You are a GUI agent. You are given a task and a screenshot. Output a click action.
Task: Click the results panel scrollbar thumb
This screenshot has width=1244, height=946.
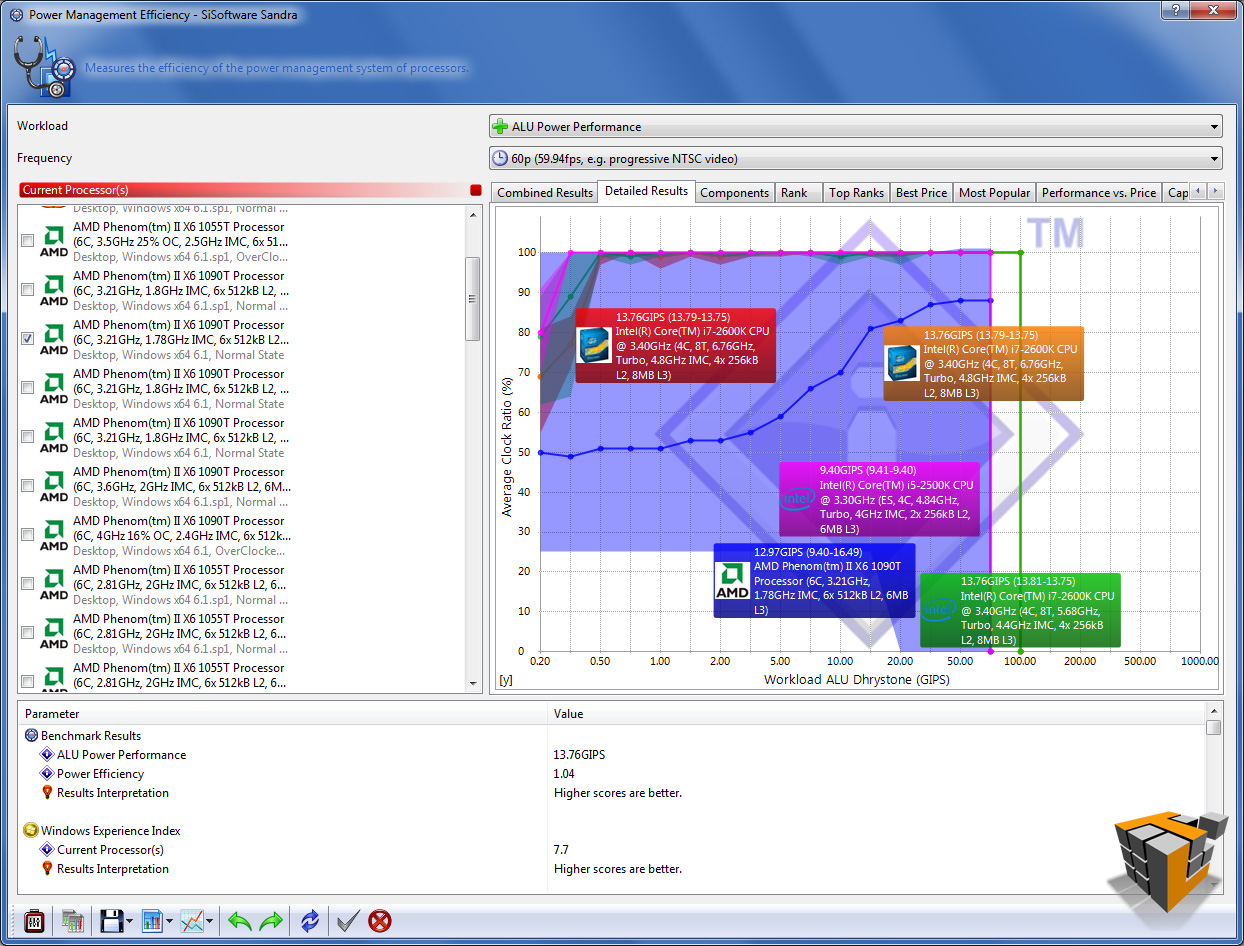coord(1213,727)
